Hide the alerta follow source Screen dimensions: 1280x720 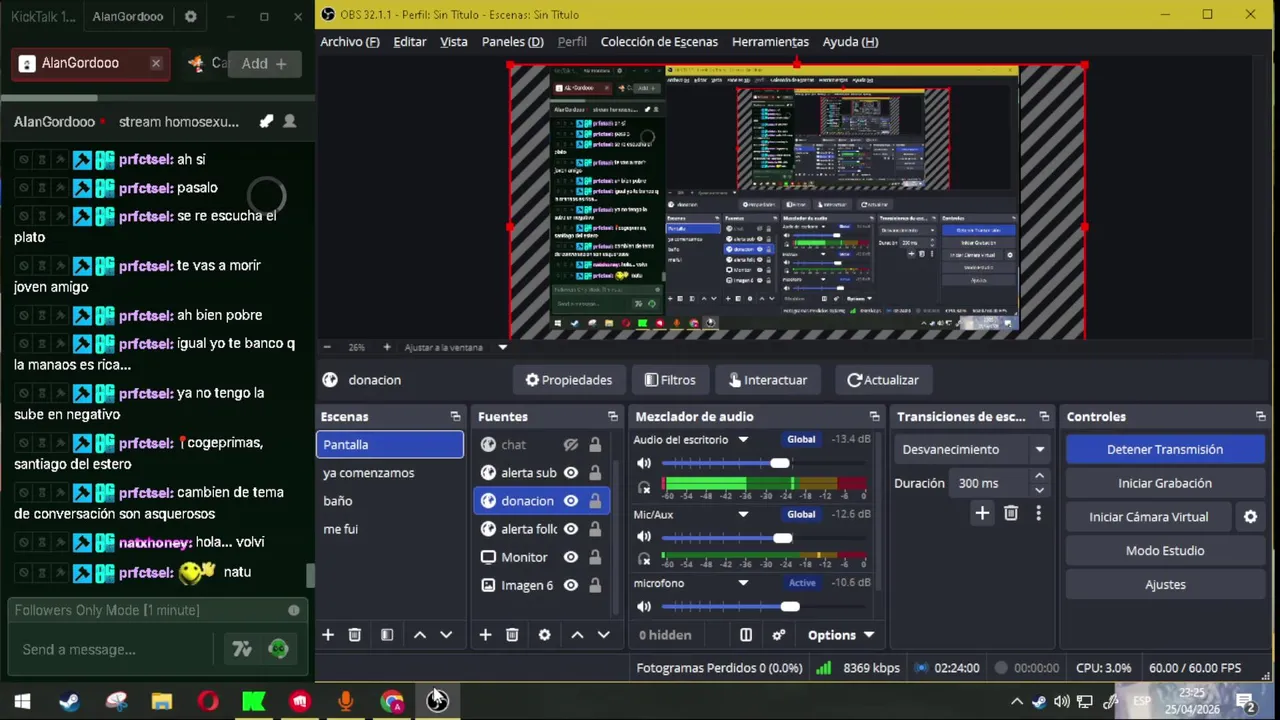point(571,529)
